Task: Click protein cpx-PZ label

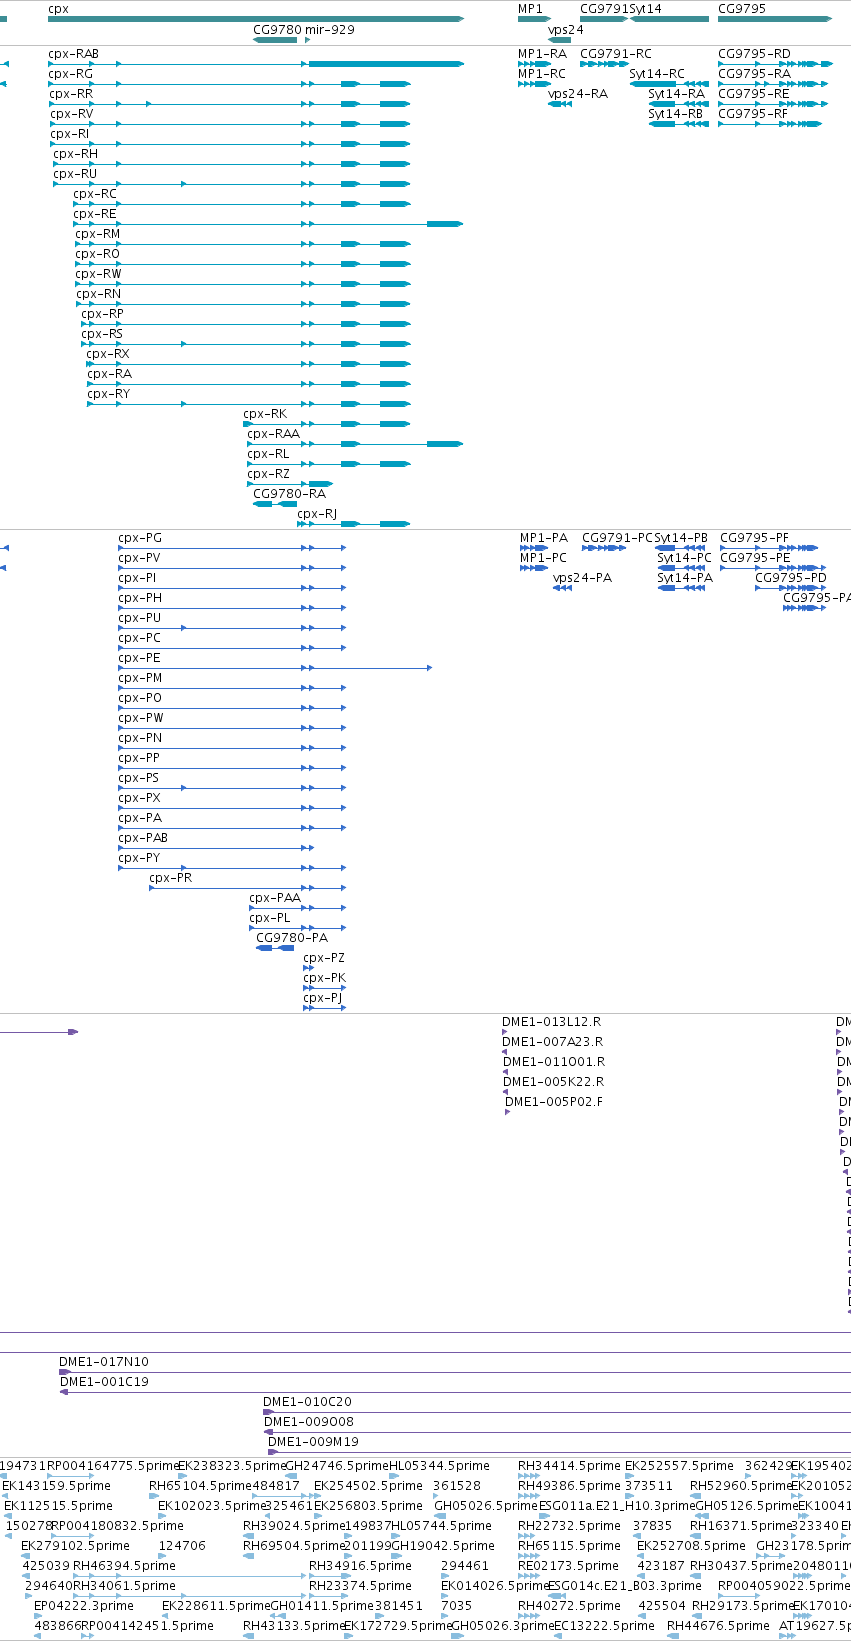Action: (324, 958)
